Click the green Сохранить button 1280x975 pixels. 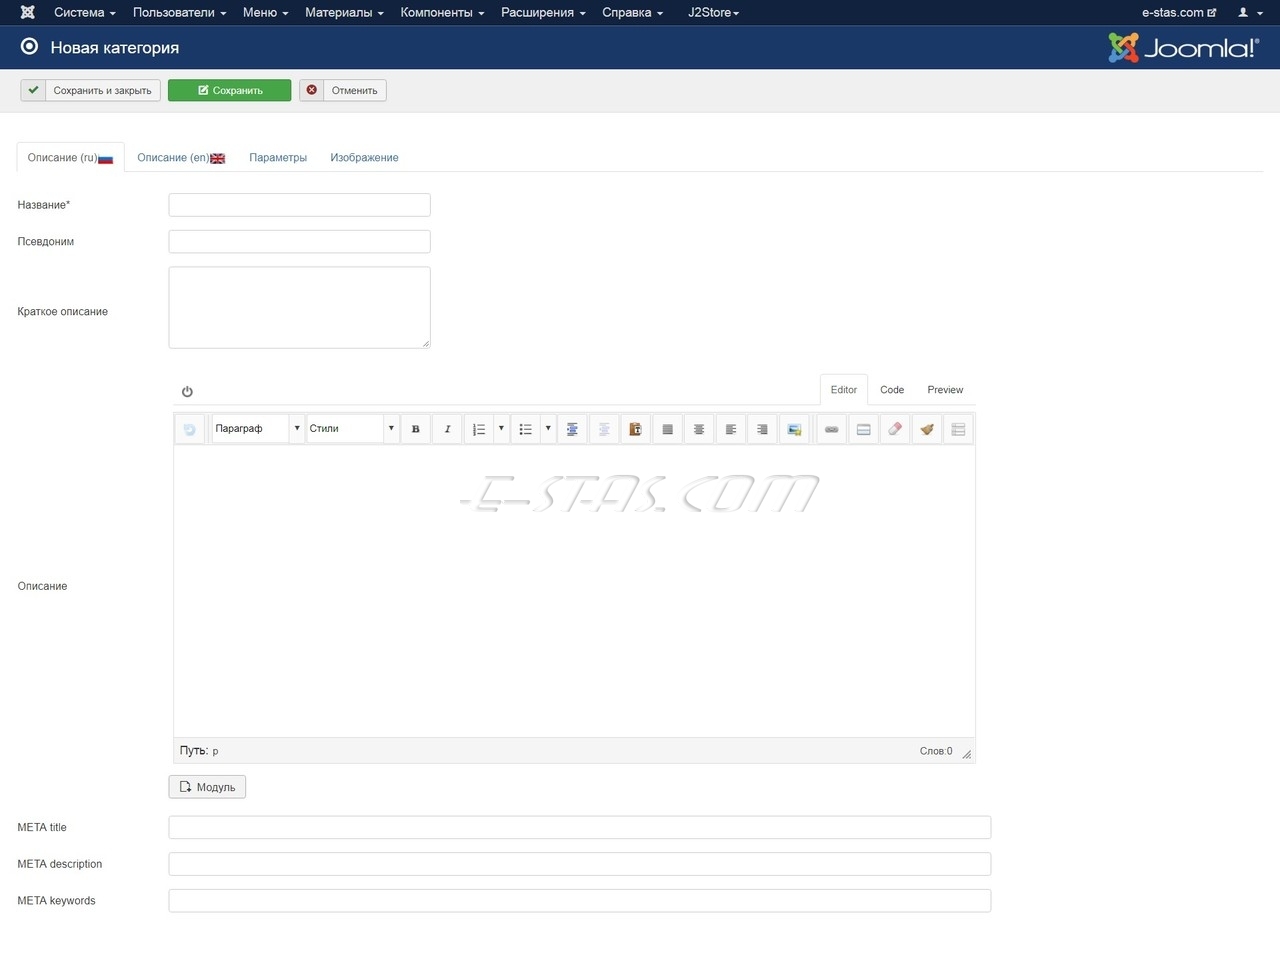pyautogui.click(x=230, y=91)
